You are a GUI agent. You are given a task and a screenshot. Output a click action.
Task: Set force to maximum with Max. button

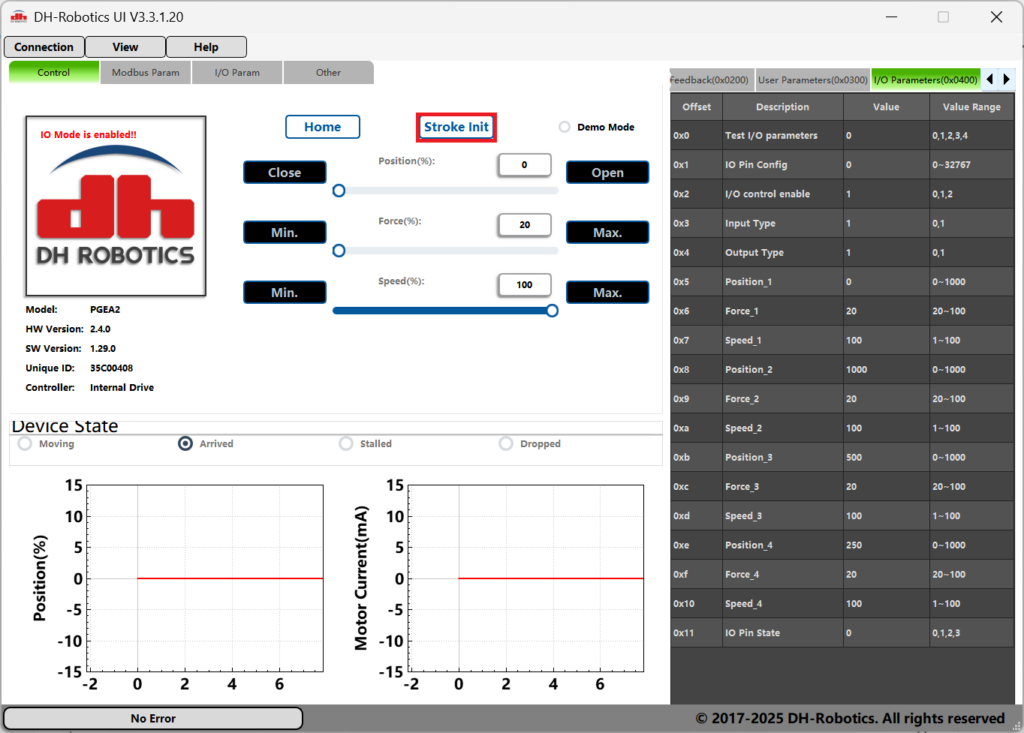607,233
